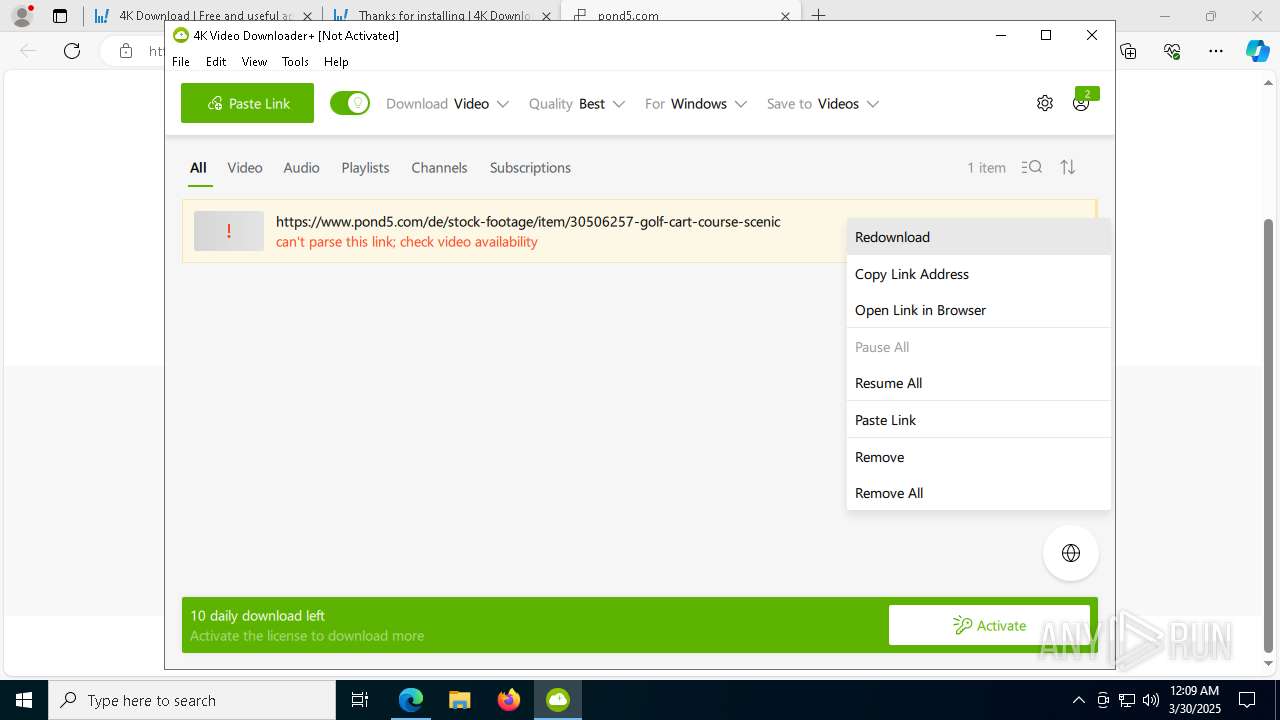Switch to the Audio tab
This screenshot has width=1280, height=720.
pyautogui.click(x=301, y=167)
